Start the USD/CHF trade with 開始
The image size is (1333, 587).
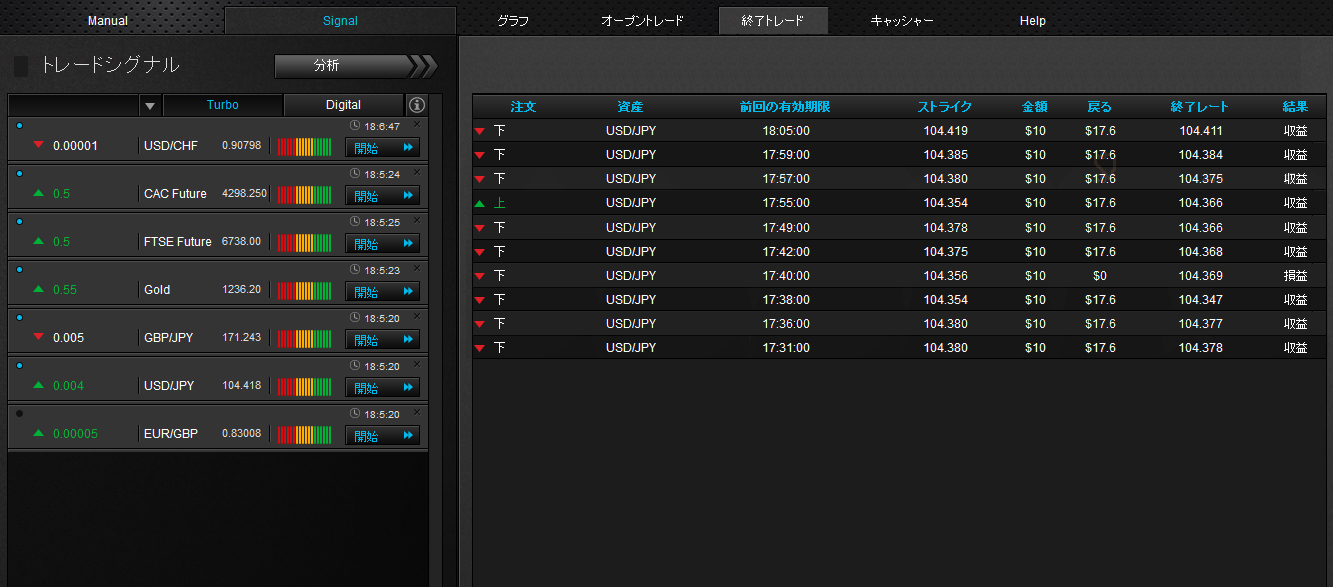point(383,148)
